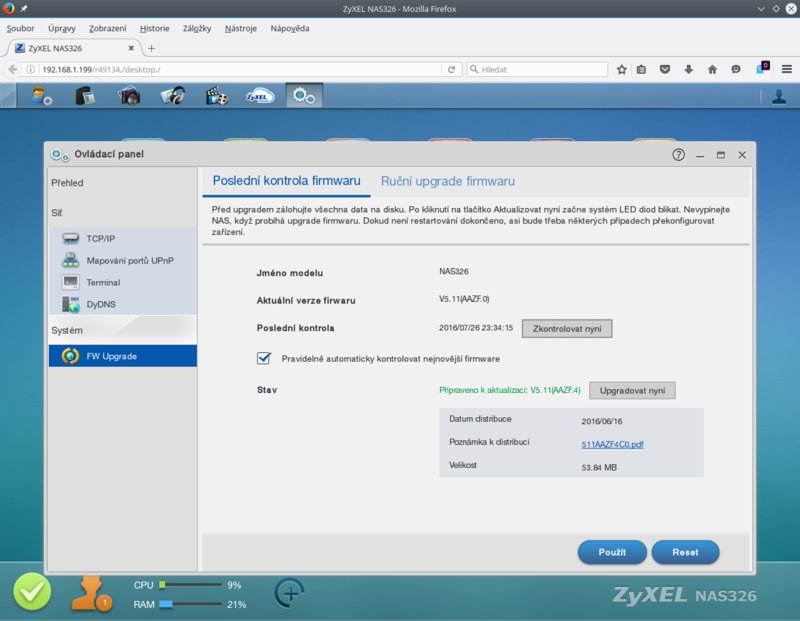This screenshot has height=621, width=800.
Task: Switch to Ruční upgrade firmwaru tab
Action: 447,181
